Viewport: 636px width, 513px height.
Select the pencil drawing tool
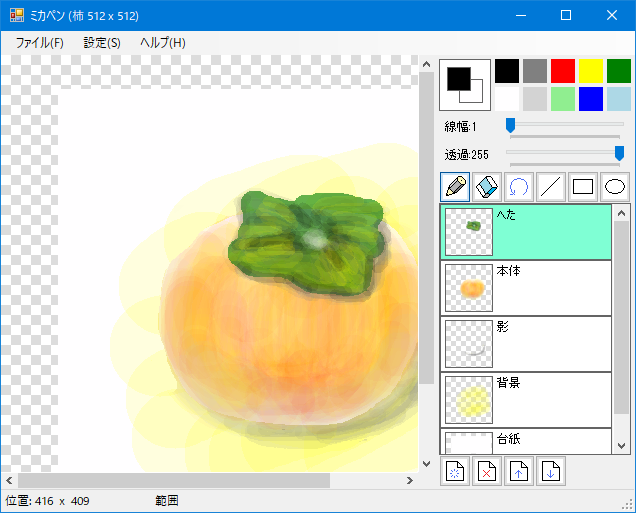[x=455, y=187]
